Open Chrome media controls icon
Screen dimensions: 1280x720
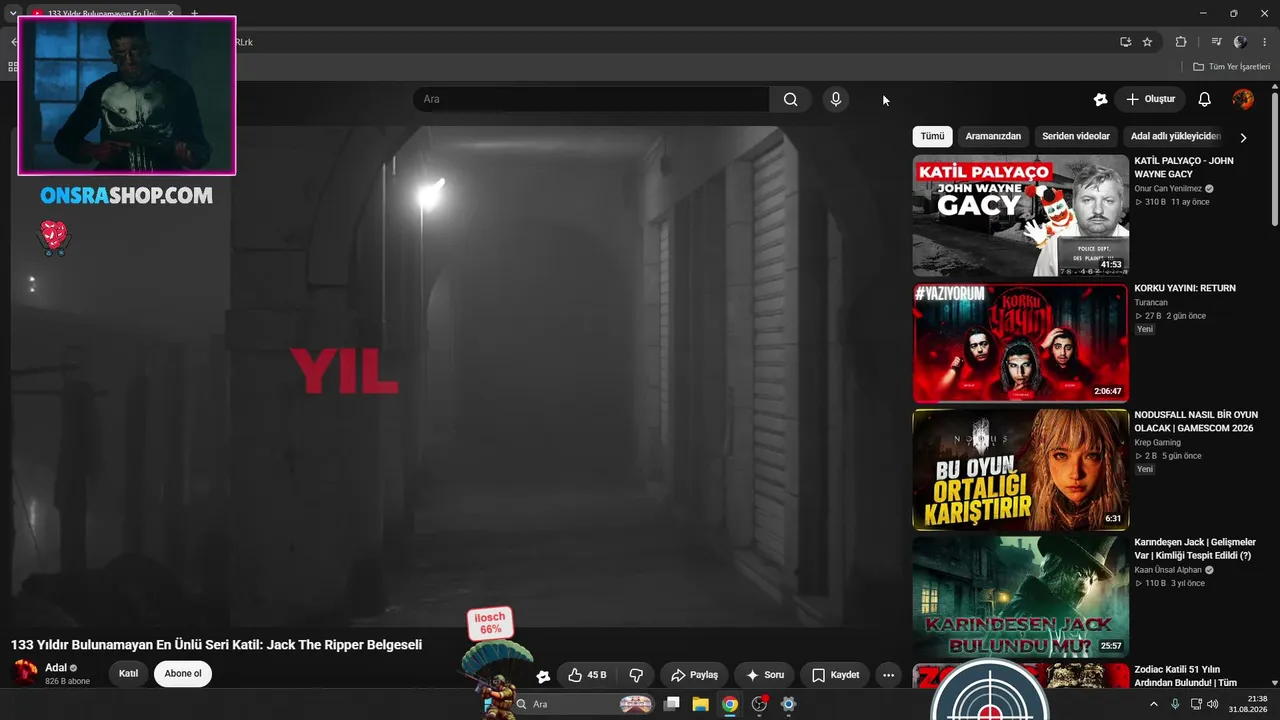click(x=1216, y=42)
